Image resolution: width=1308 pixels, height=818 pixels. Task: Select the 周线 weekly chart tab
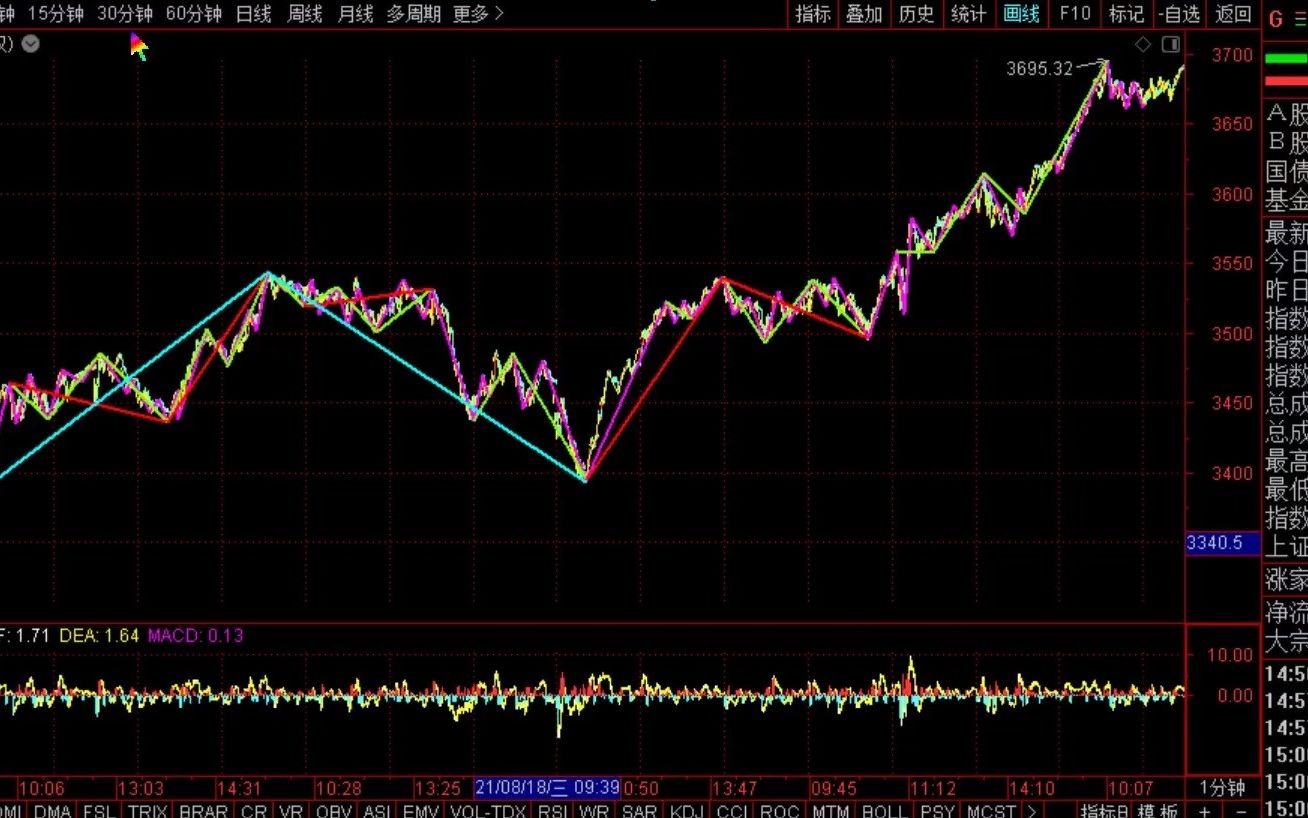[304, 13]
